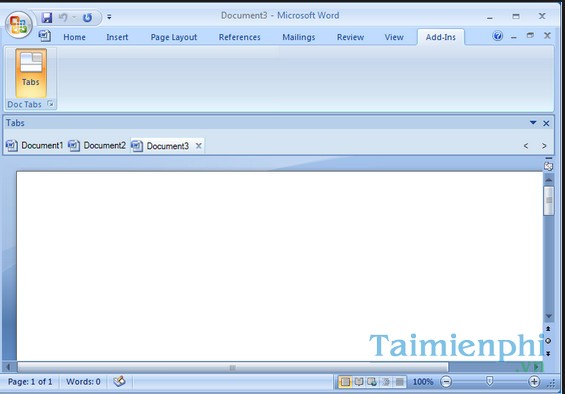The image size is (565, 394).
Task: Open the View ribbon tab
Action: 394,37
